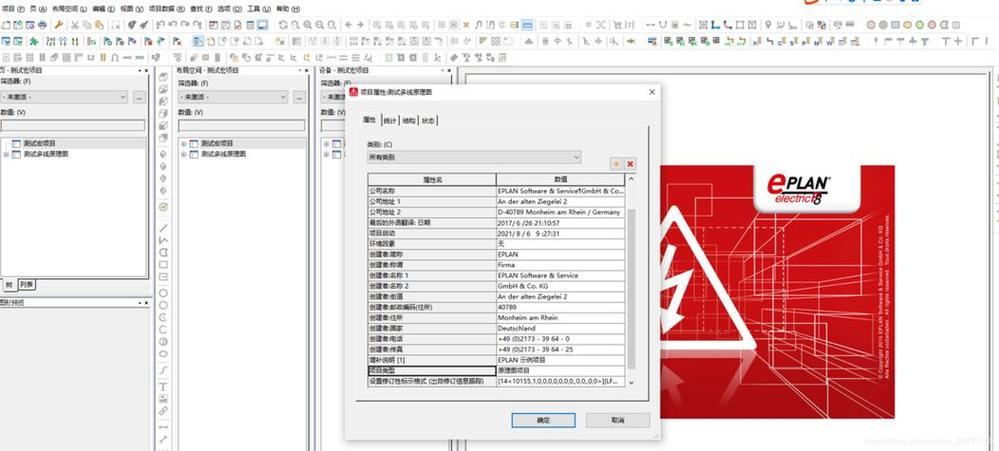Click the scissors cut icon
Image resolution: width=999 pixels, height=451 pixels.
[x=75, y=25]
